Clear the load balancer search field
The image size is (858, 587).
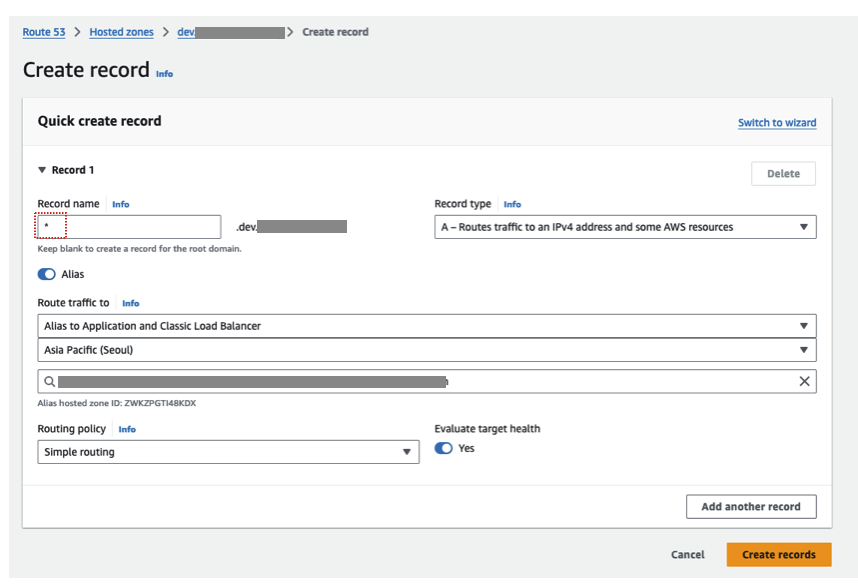click(804, 381)
